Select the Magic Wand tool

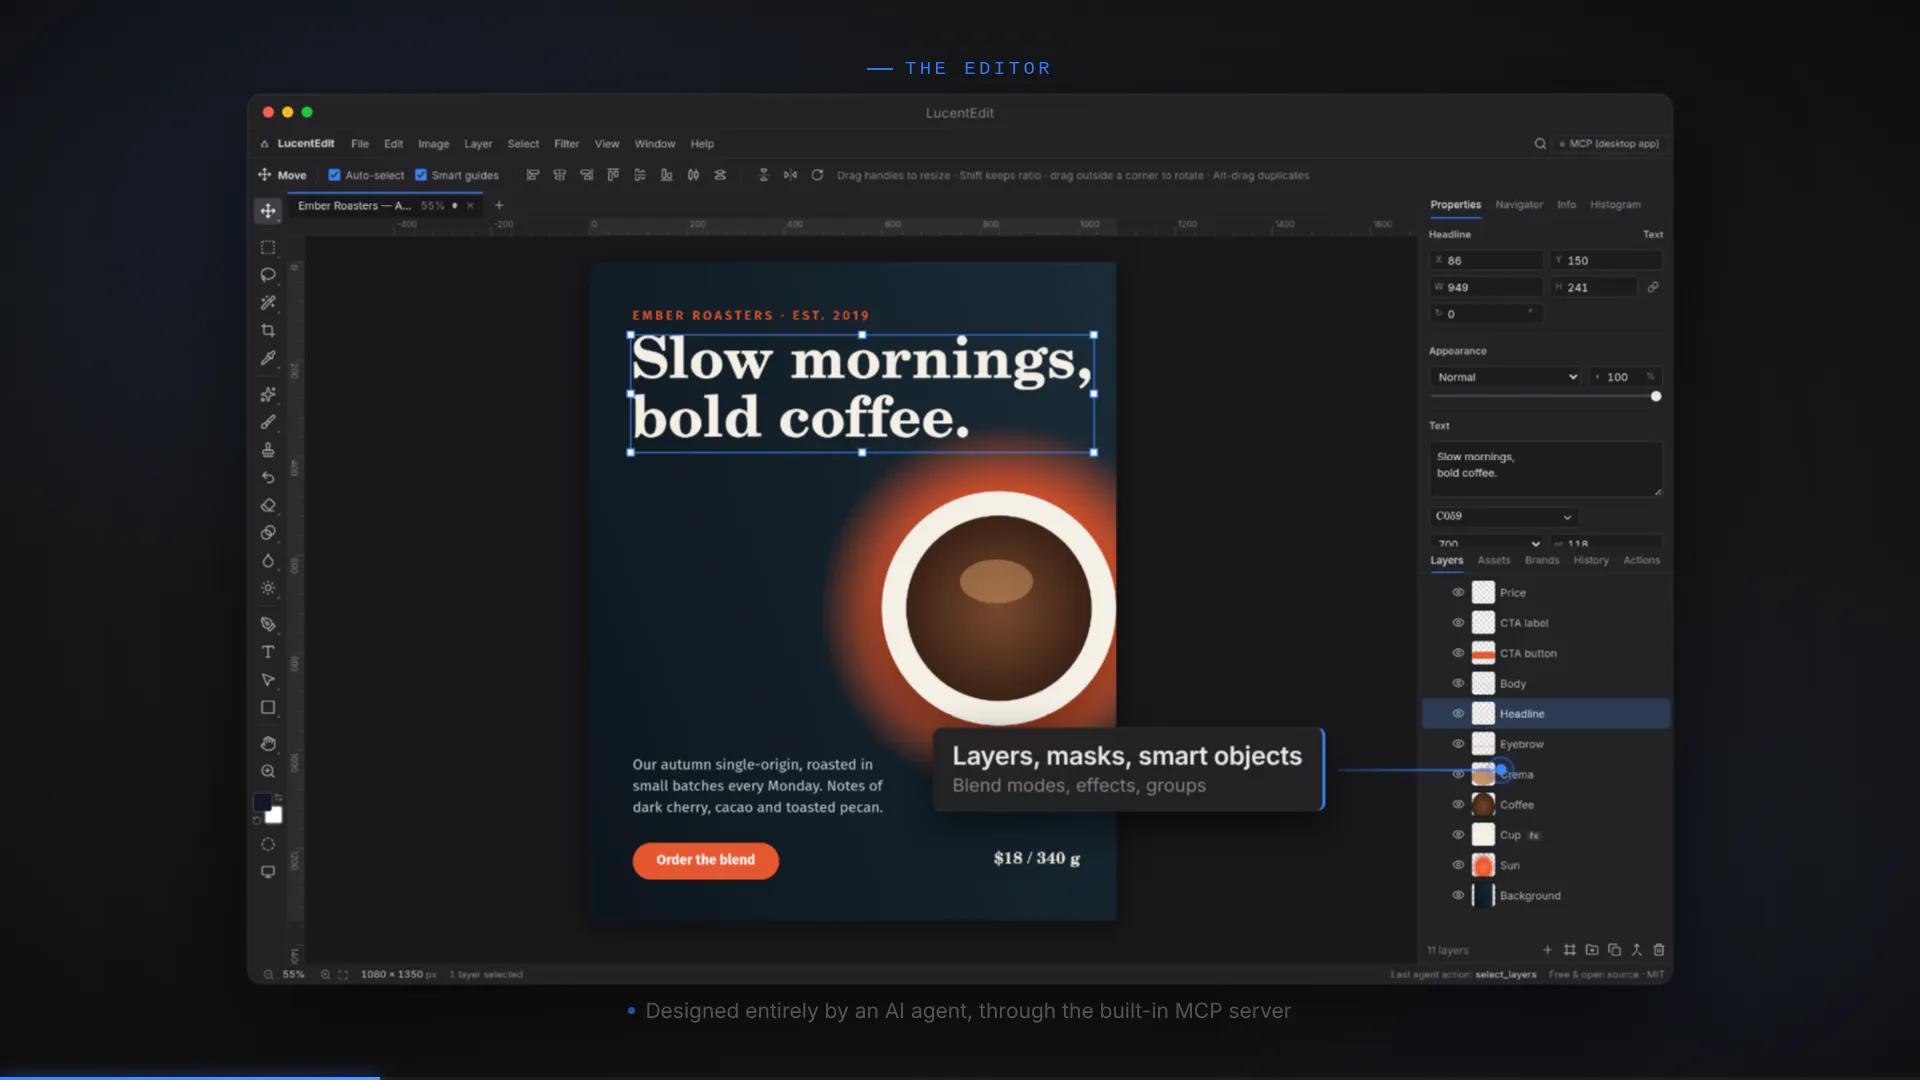coord(268,303)
